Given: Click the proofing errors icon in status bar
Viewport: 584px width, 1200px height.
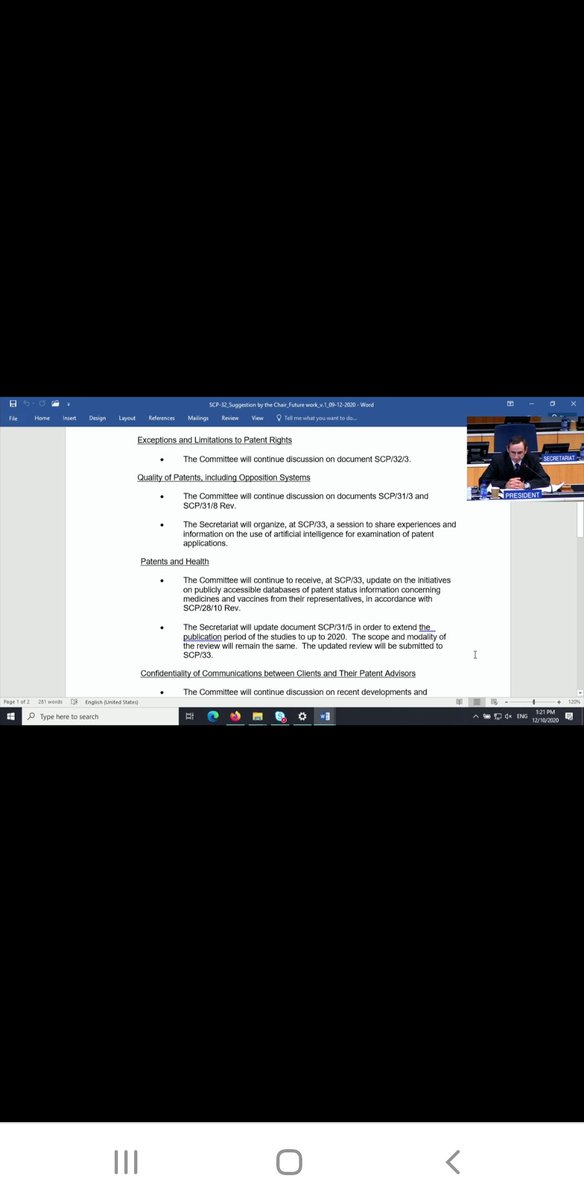Looking at the screenshot, I should point(74,702).
